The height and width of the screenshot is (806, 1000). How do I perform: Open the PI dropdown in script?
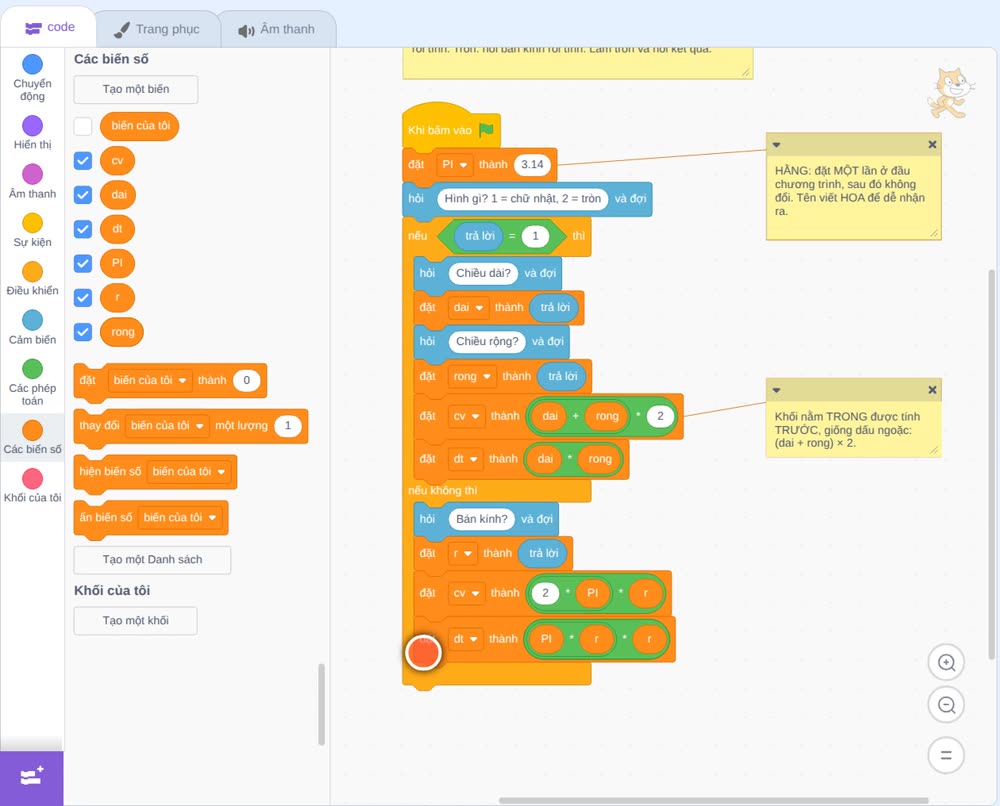click(x=455, y=165)
